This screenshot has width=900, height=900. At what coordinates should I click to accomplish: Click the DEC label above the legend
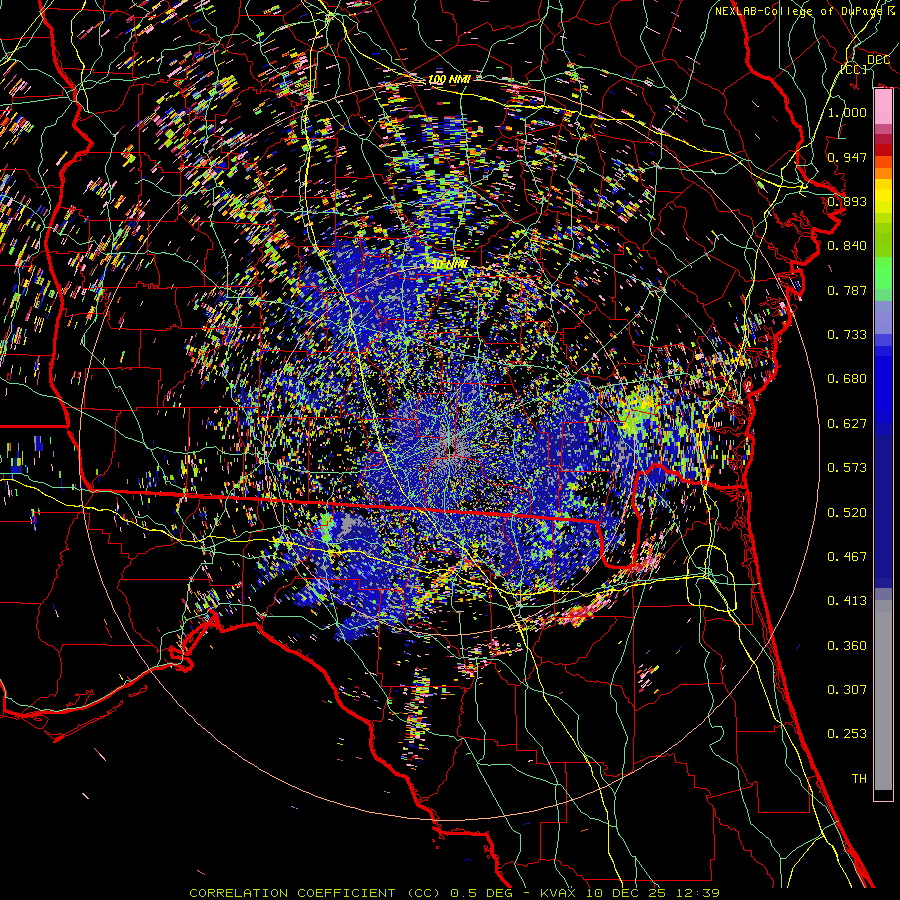pyautogui.click(x=878, y=60)
